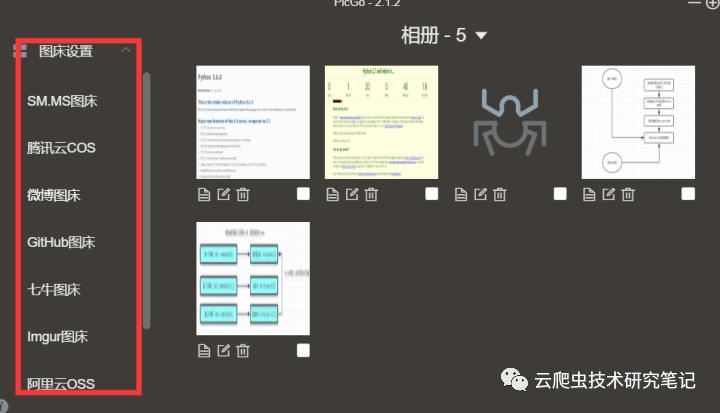This screenshot has width=720, height=413.
Task: Copy link of the white flowchart image
Action: pyautogui.click(x=589, y=194)
